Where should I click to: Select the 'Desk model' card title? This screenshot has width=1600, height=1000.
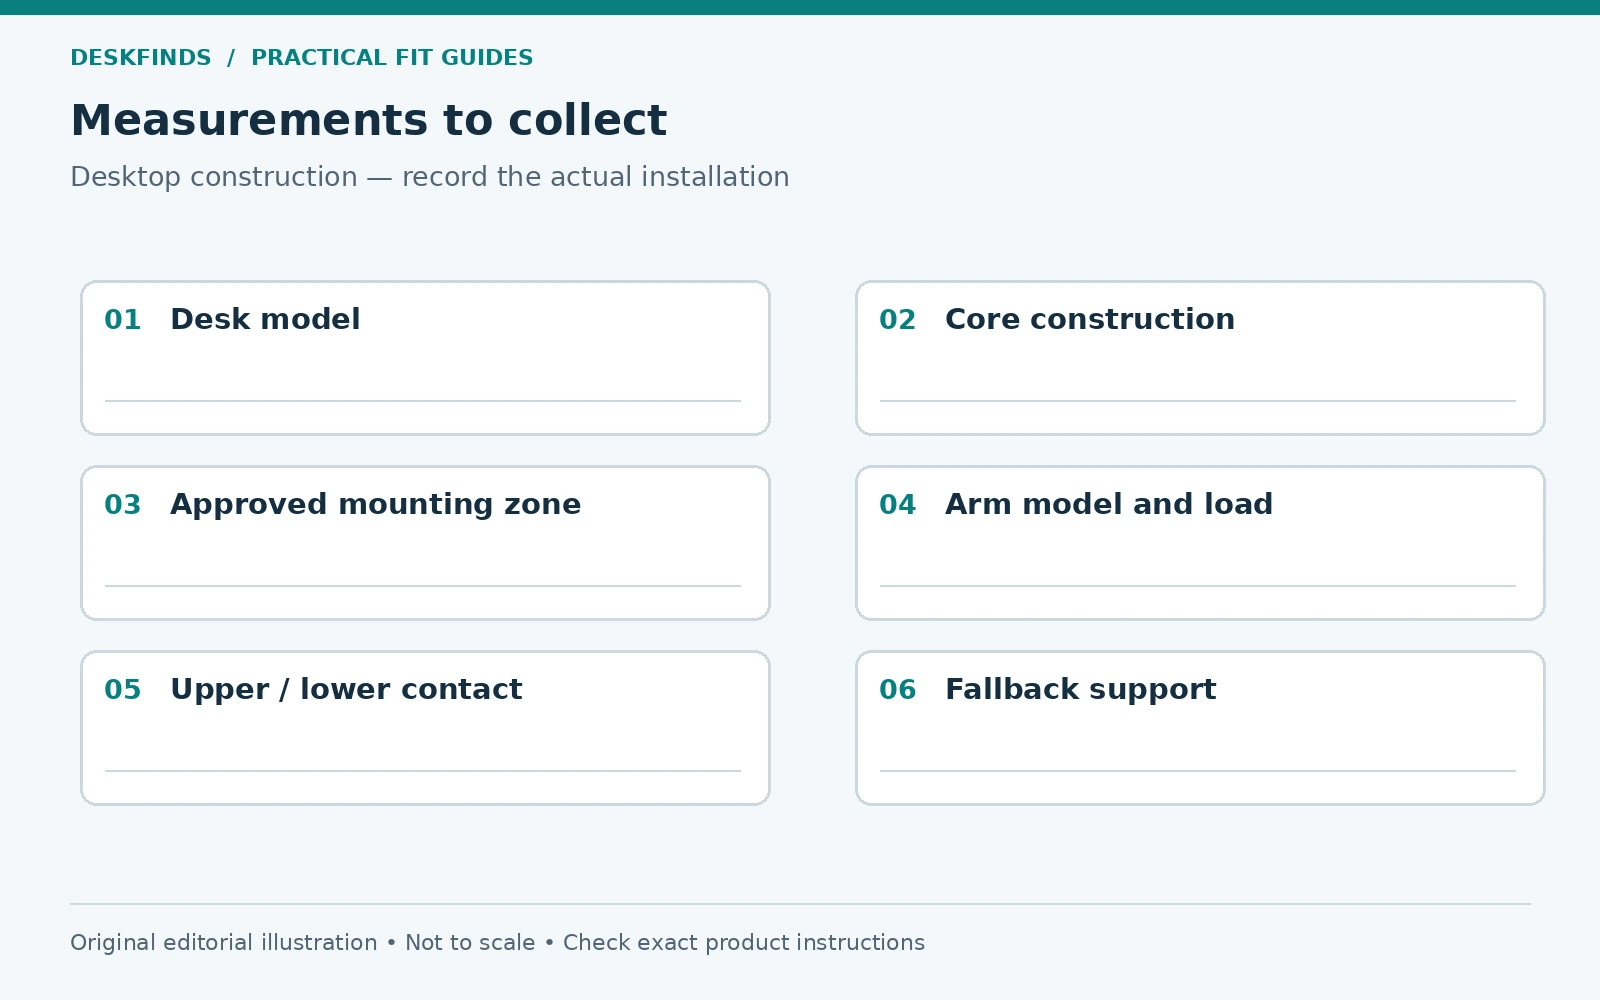(x=265, y=320)
